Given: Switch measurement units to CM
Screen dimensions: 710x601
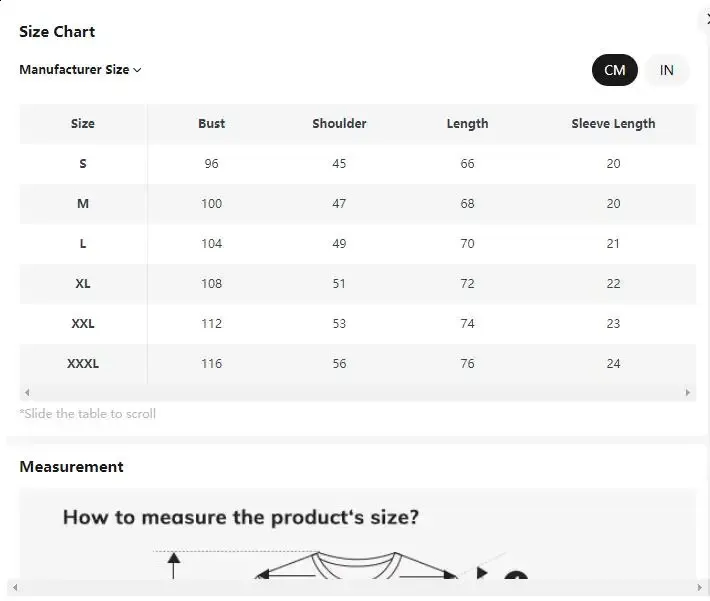Looking at the screenshot, I should tap(614, 70).
